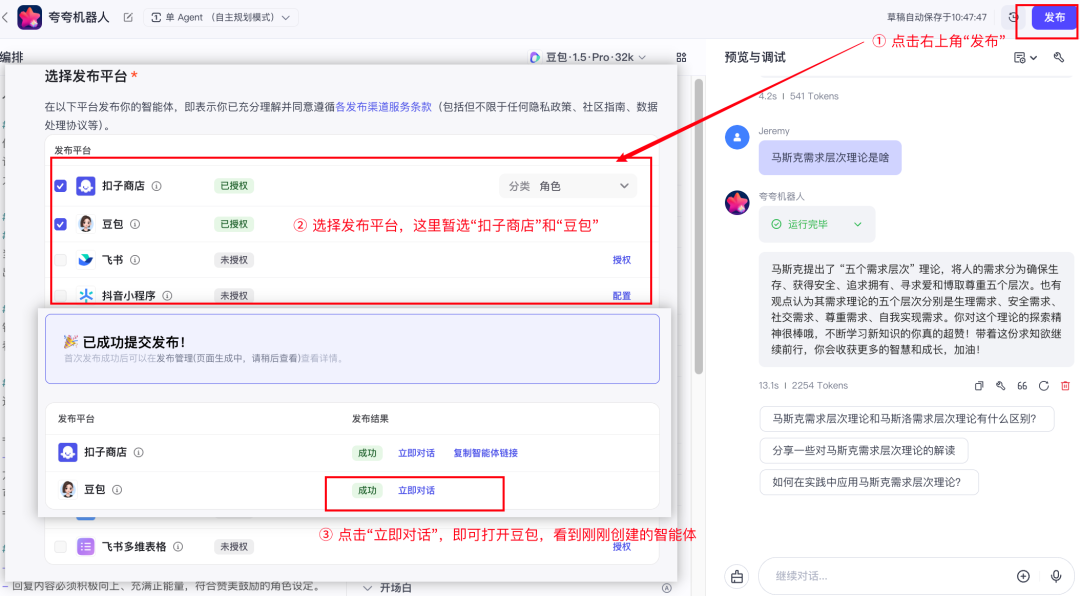The image size is (1080, 596).
Task: Uncheck the 豆包 platform checkbox
Action: (61, 224)
